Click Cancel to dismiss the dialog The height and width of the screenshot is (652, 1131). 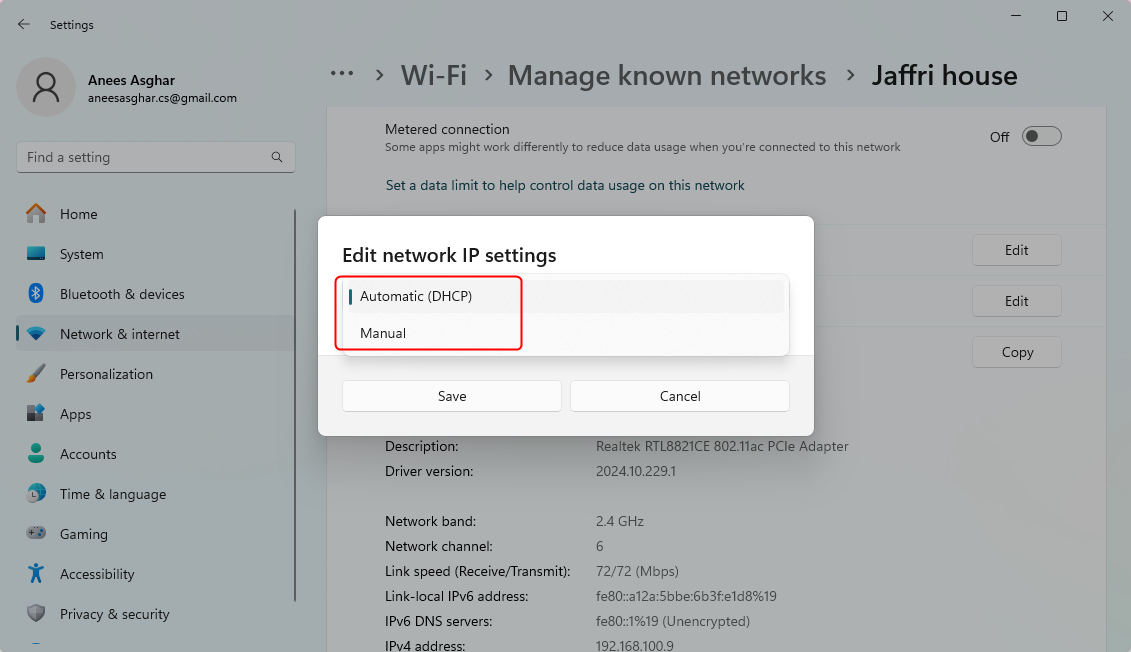tap(679, 395)
